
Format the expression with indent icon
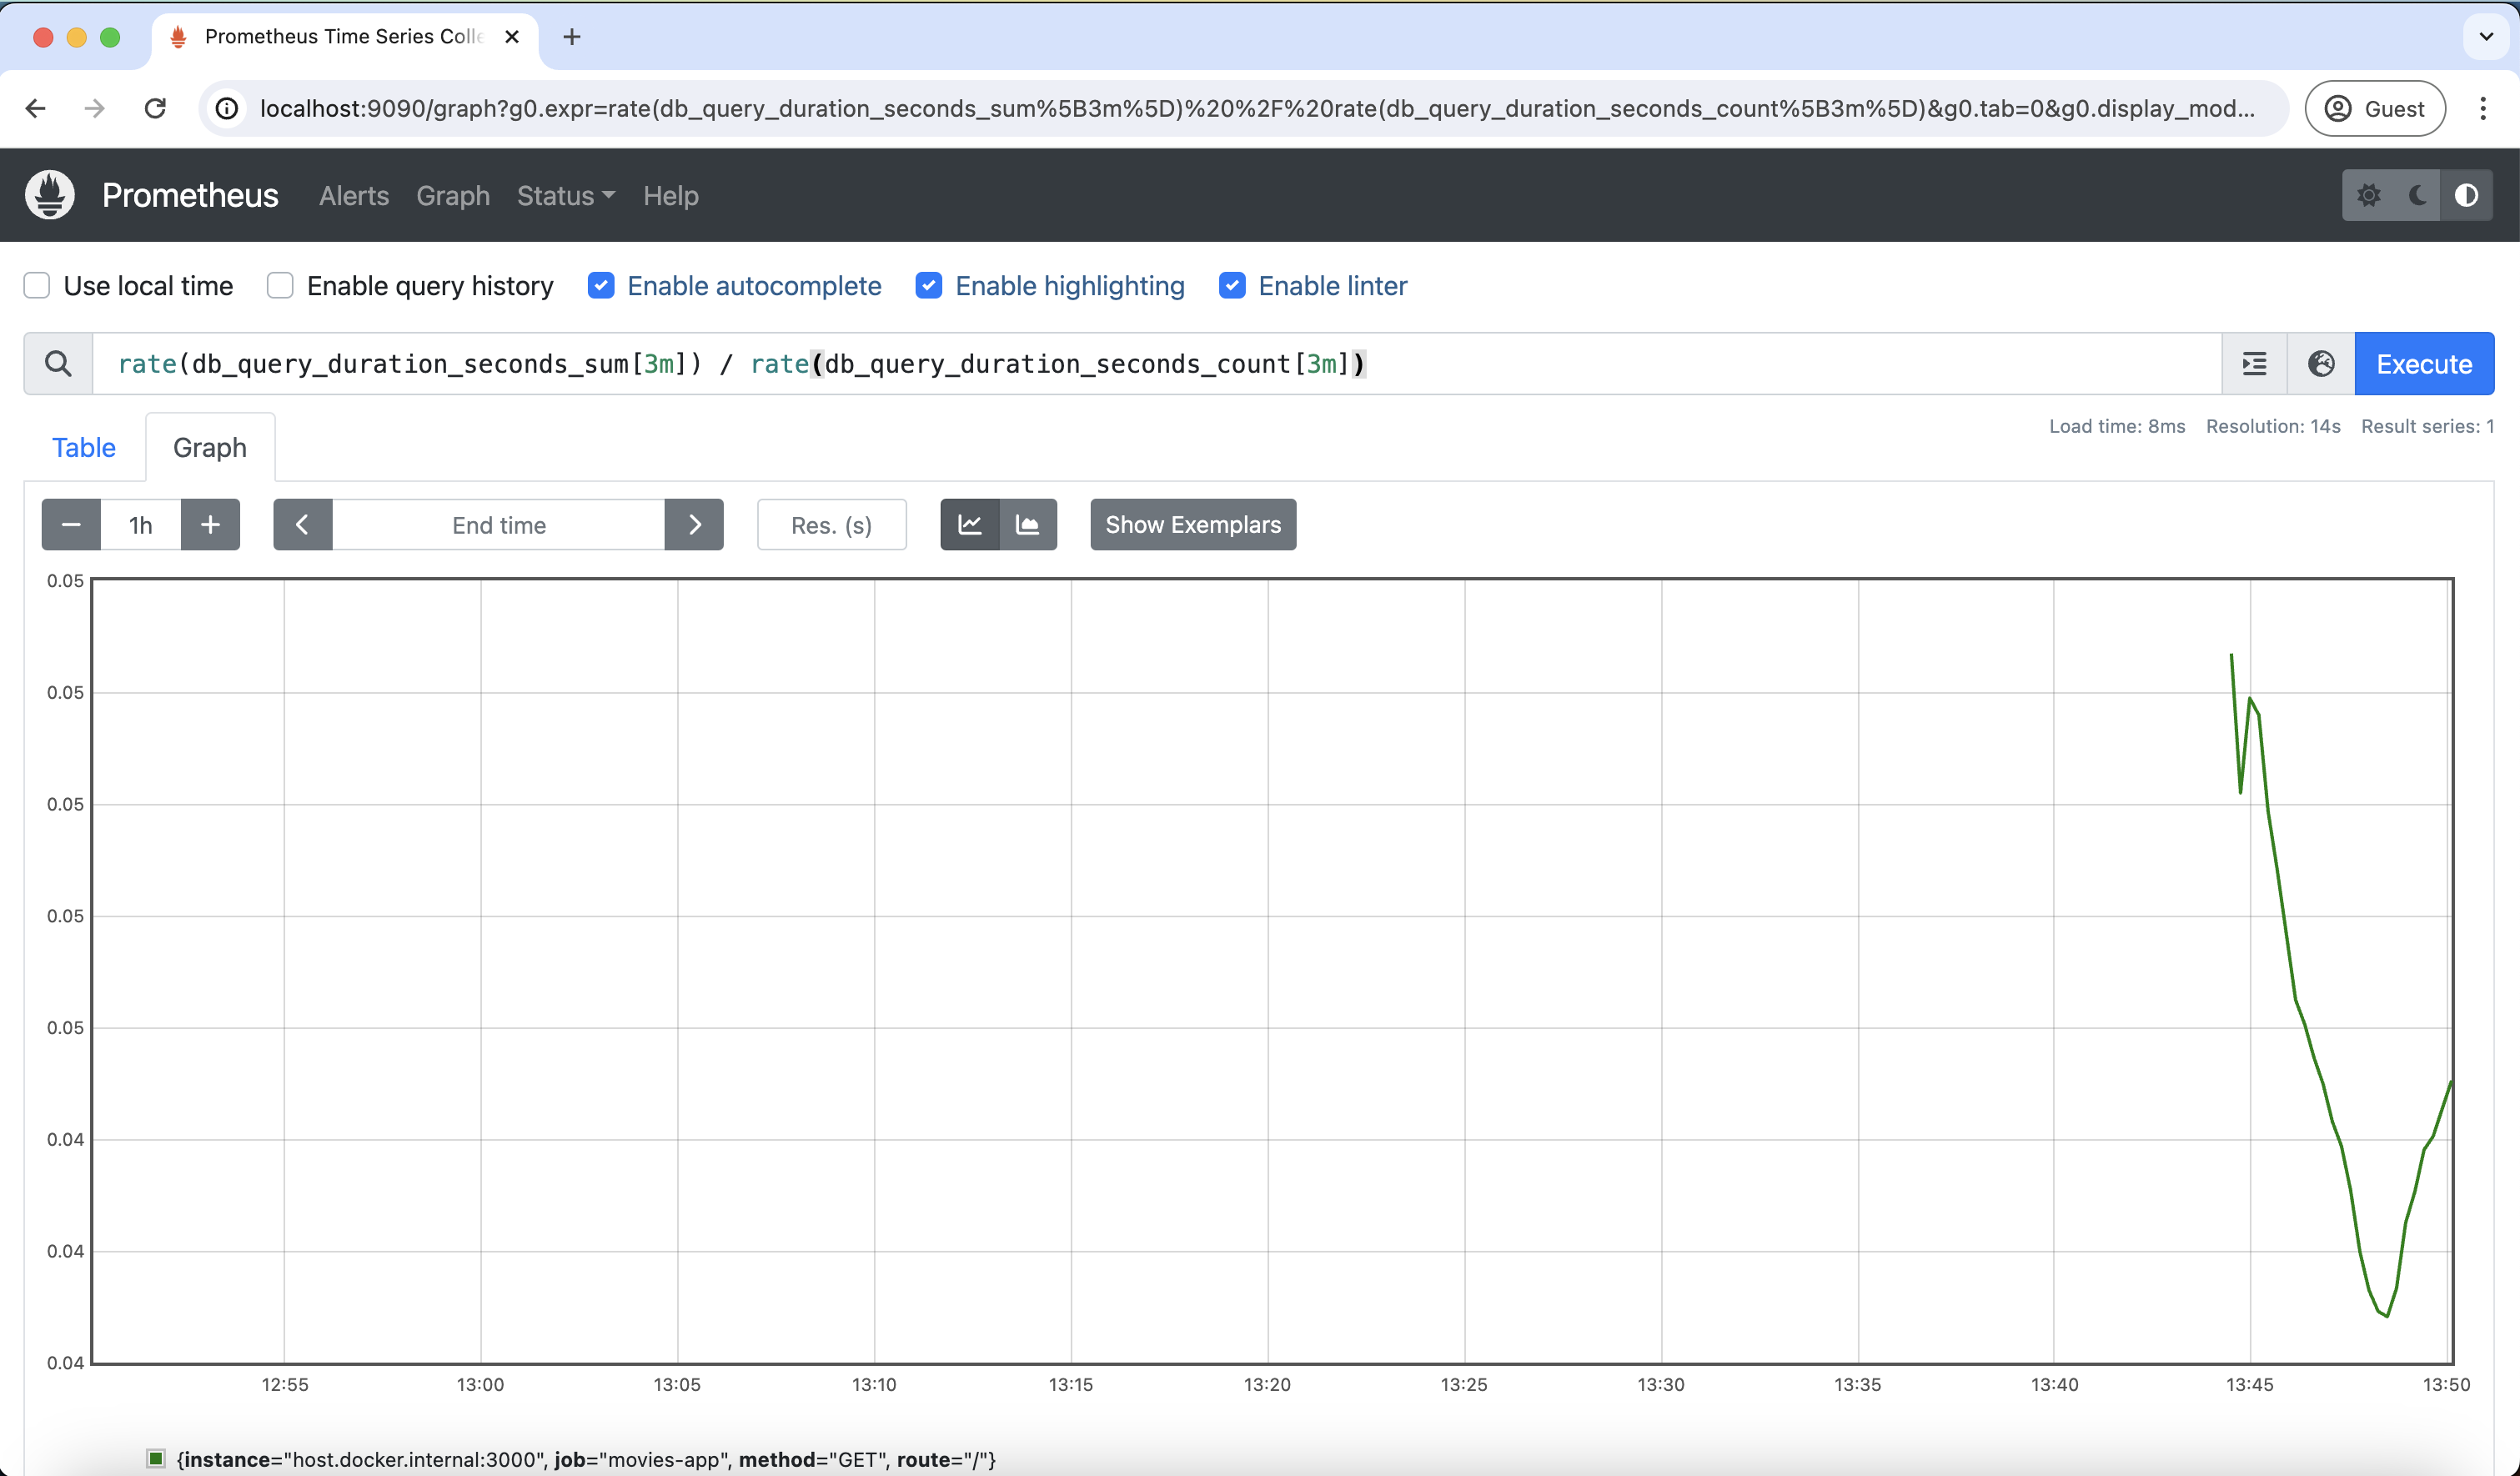tap(2255, 364)
